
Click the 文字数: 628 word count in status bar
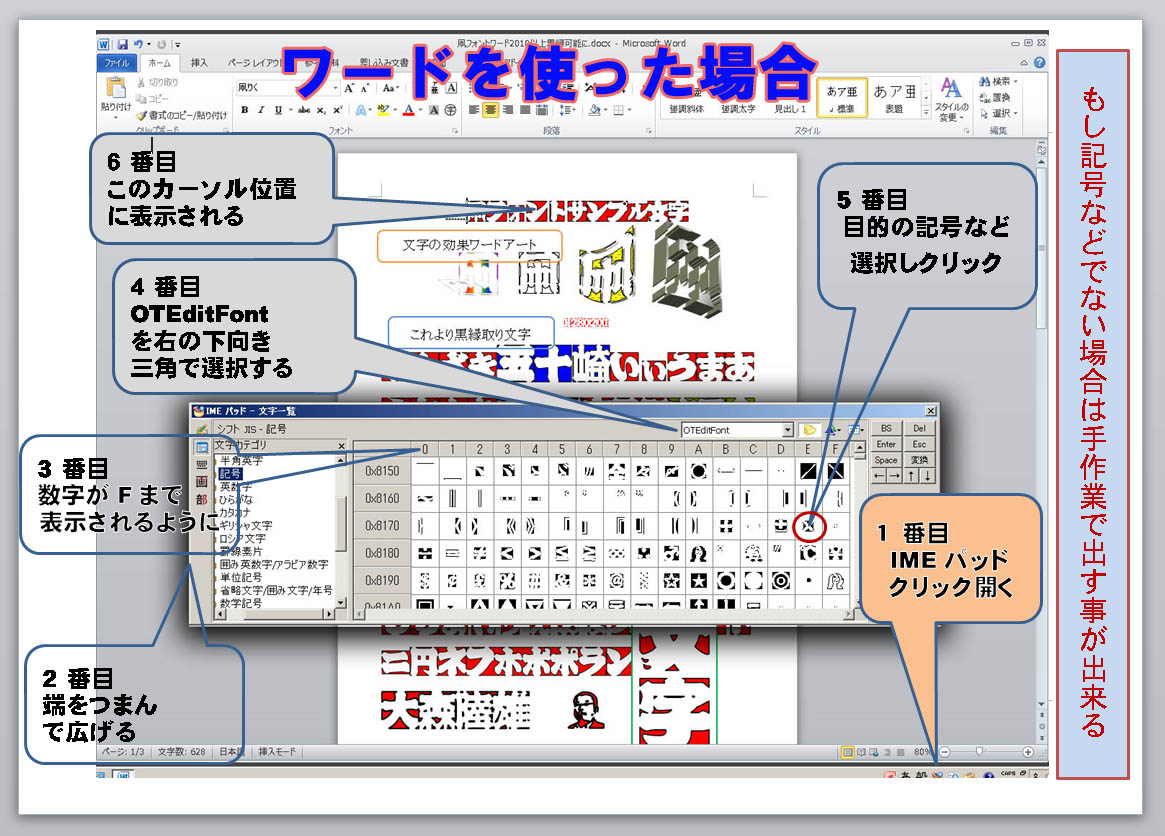pos(181,752)
